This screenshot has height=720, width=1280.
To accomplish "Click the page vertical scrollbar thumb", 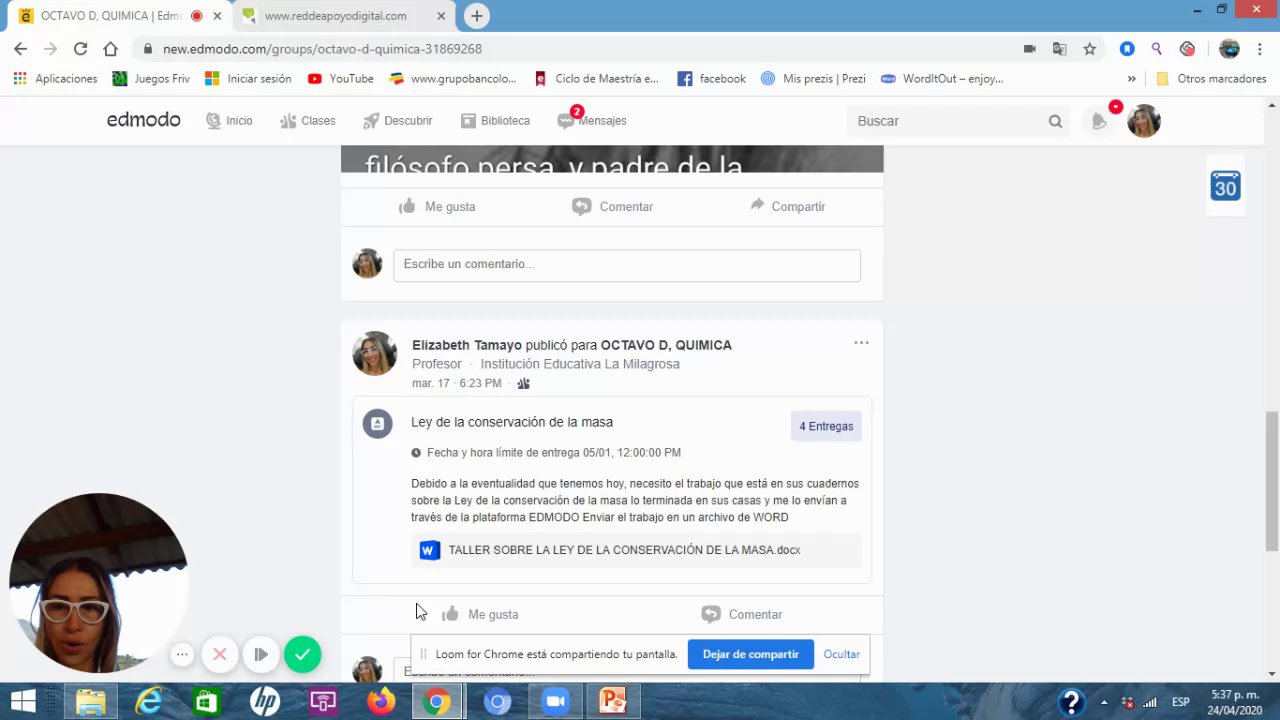I will pos(1272,481).
